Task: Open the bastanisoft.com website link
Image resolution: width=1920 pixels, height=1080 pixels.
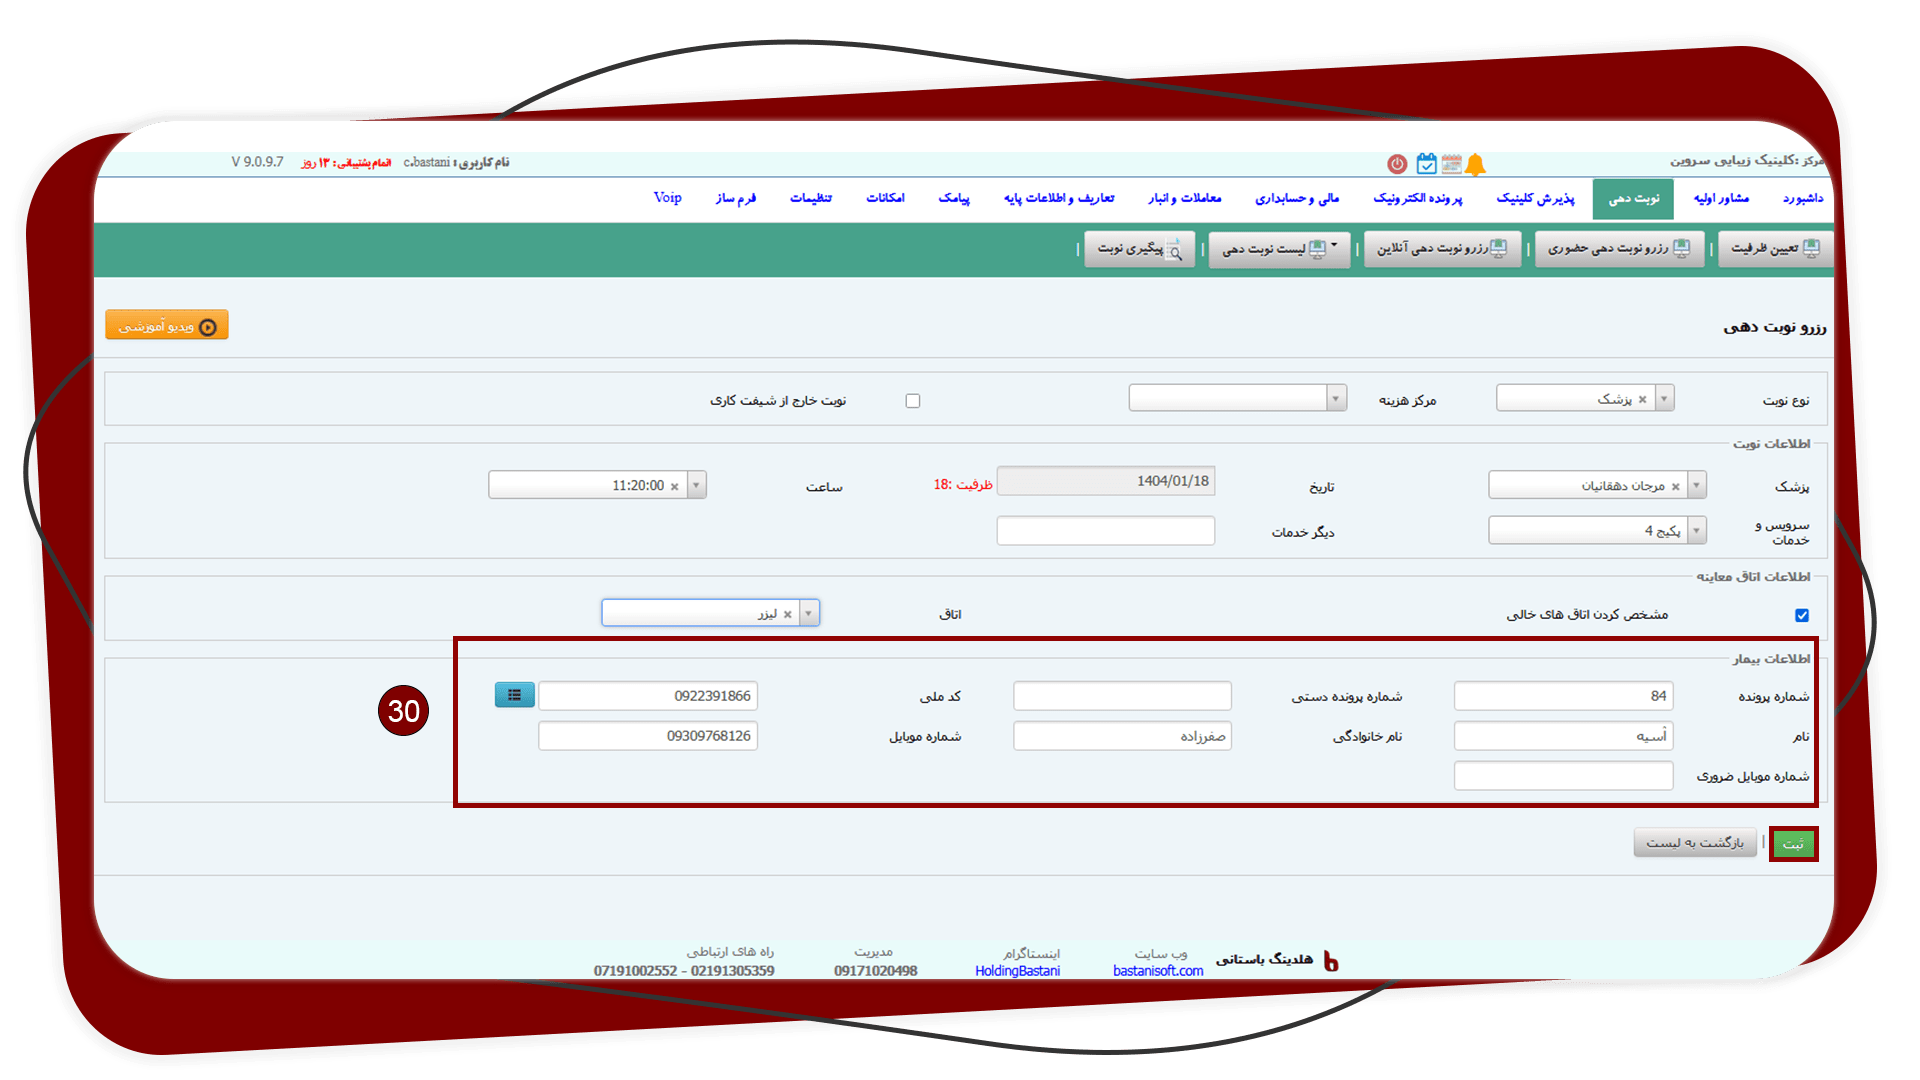Action: click(x=1158, y=971)
